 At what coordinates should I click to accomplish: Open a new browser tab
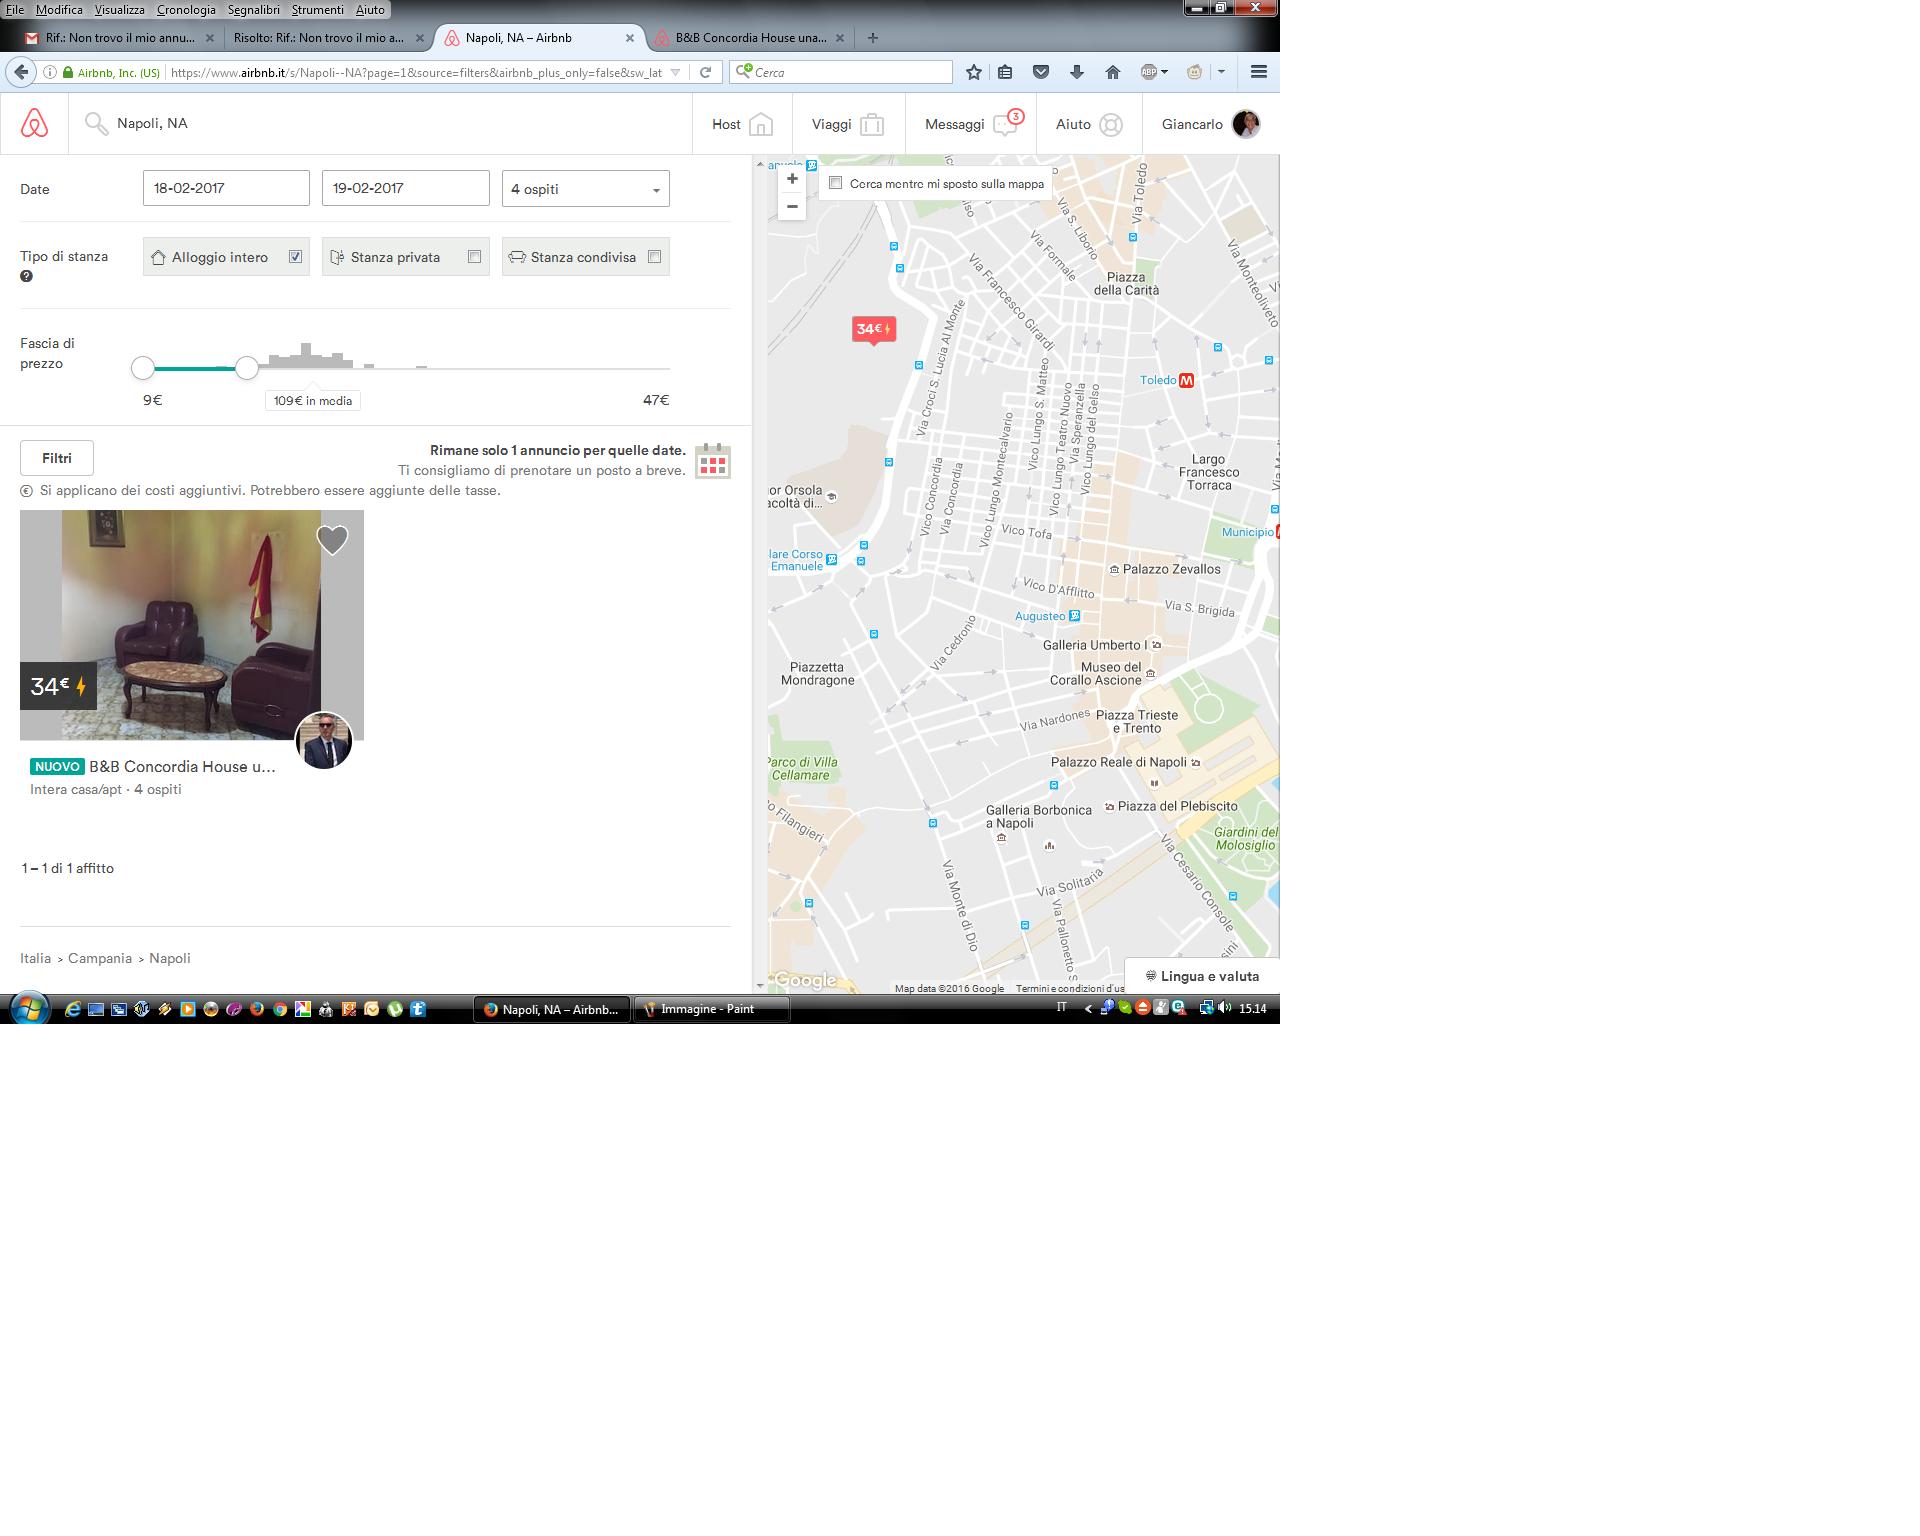[873, 38]
